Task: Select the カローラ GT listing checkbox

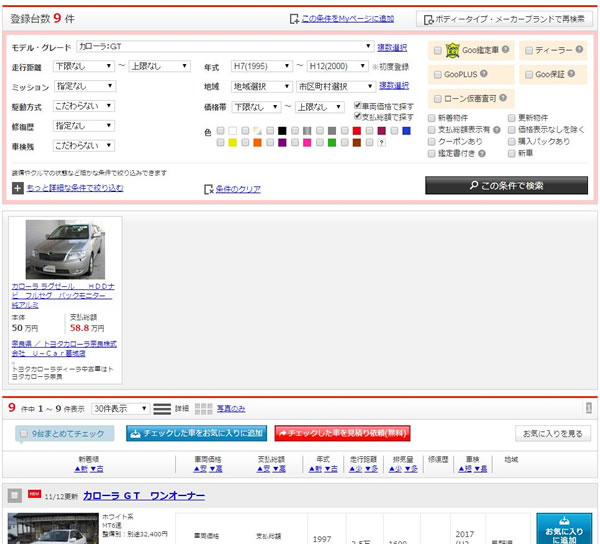Action: point(15,496)
